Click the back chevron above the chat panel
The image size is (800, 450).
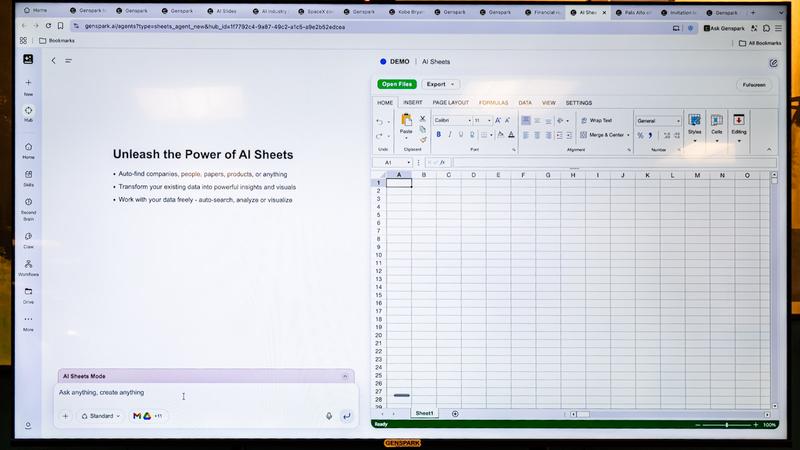point(53,61)
